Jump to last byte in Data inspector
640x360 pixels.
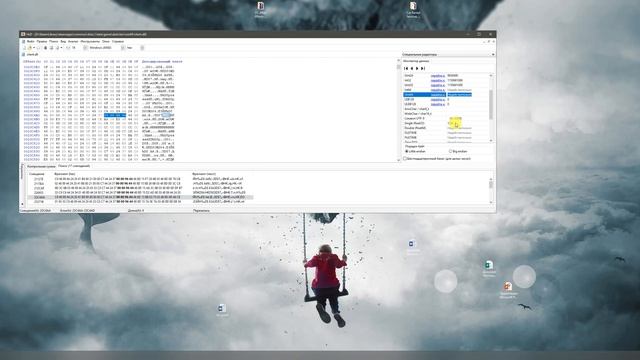pyautogui.click(x=423, y=68)
